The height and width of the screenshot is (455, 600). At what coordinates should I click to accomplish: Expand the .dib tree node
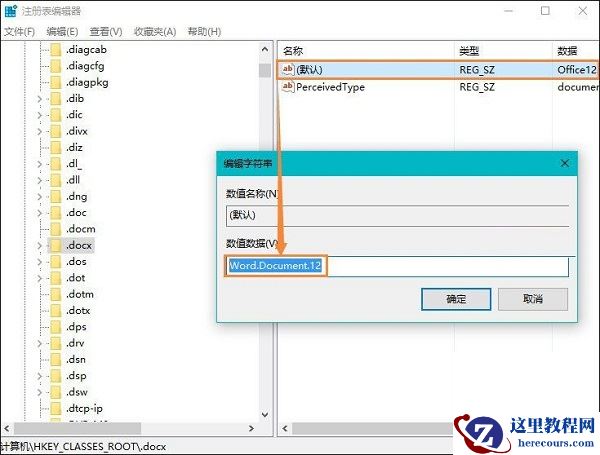(x=39, y=99)
